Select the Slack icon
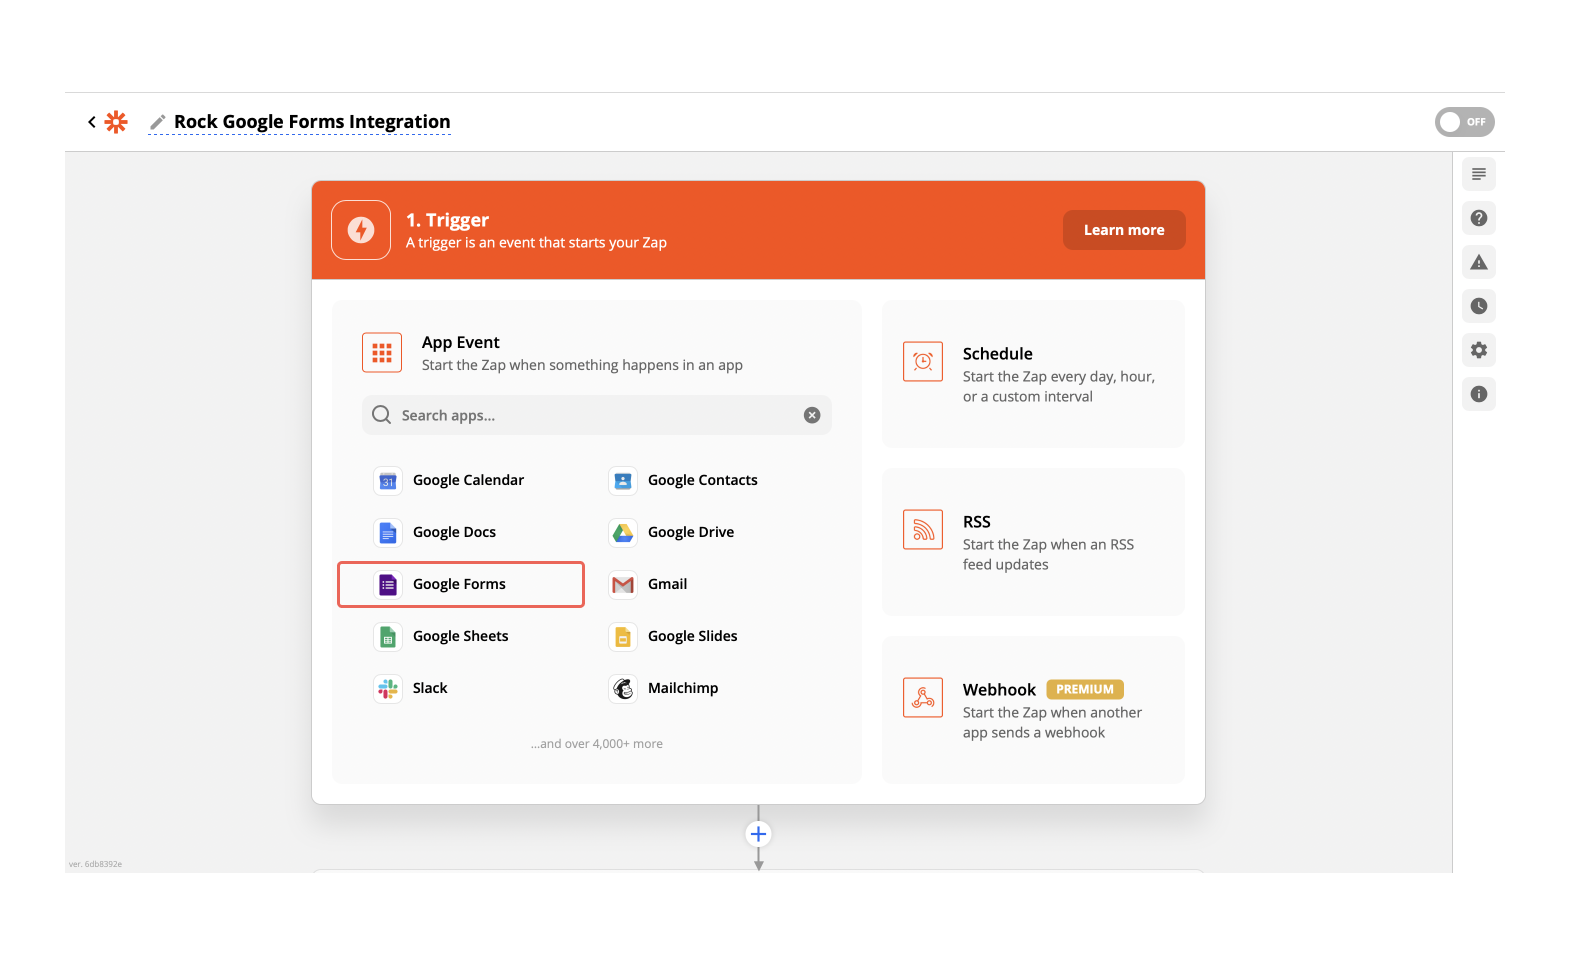 [x=388, y=689]
